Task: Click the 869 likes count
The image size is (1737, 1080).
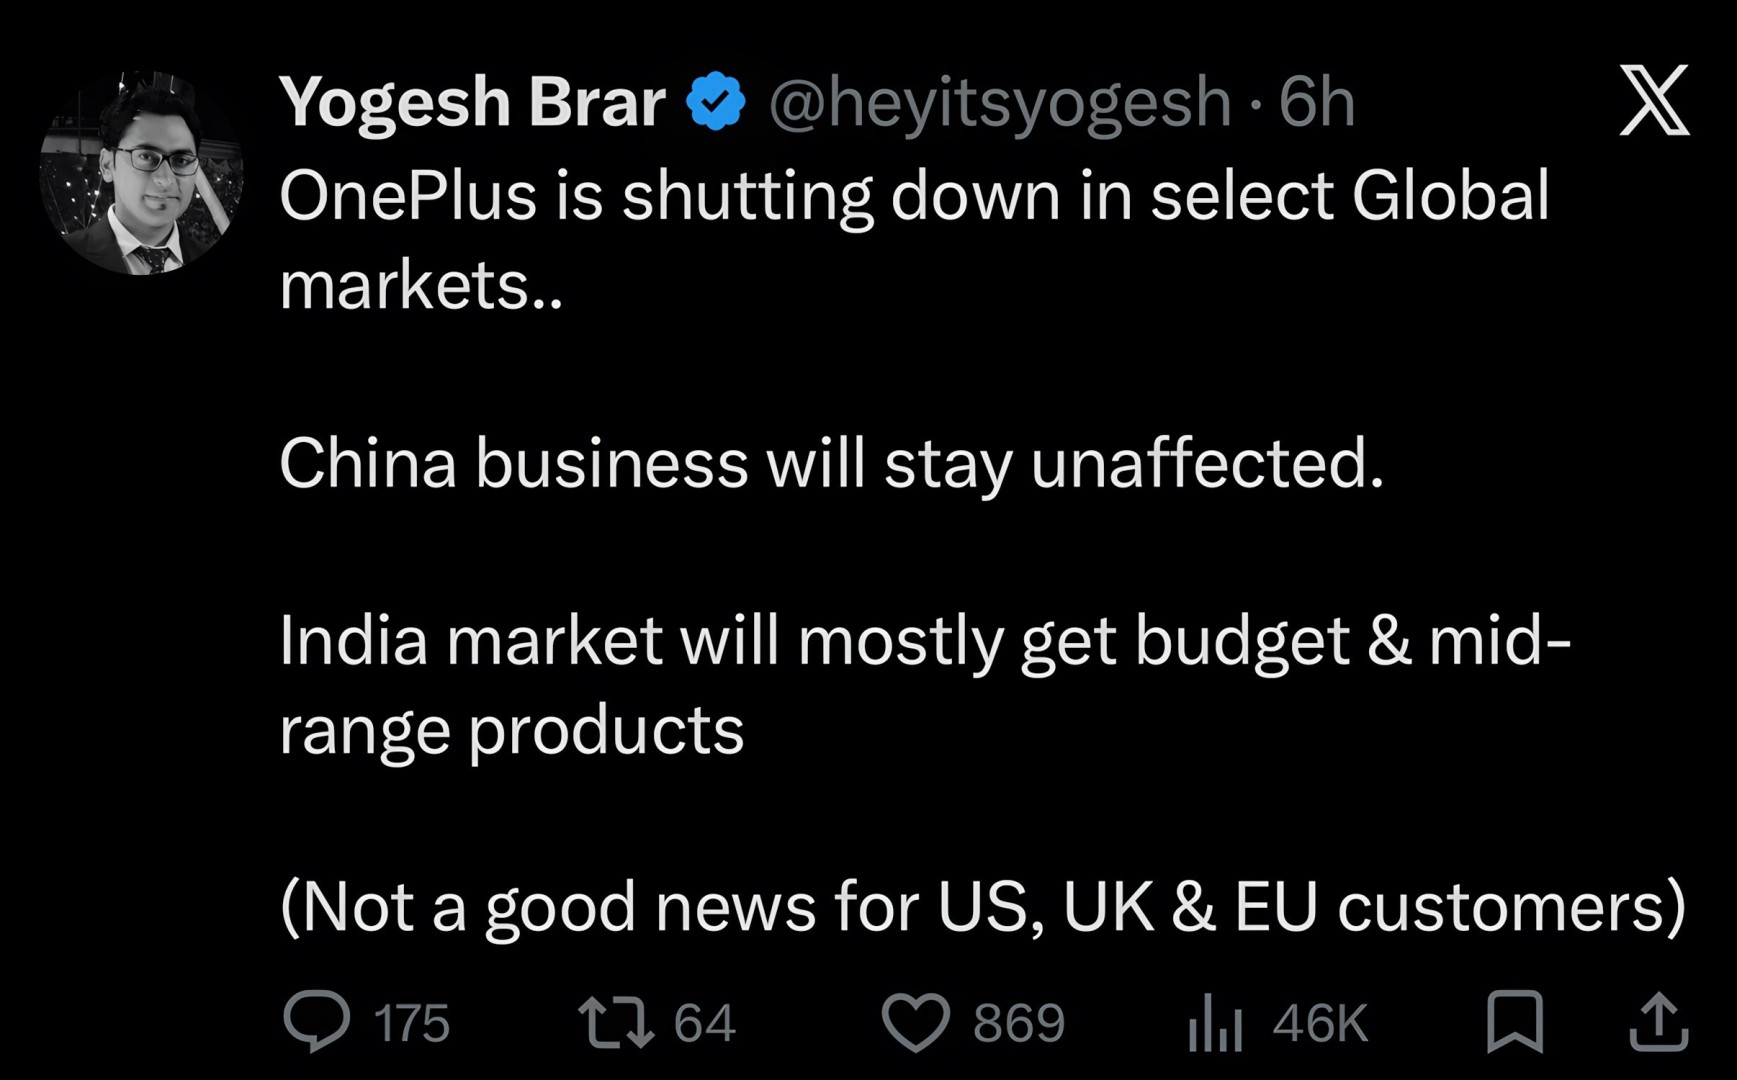Action: (1018, 1023)
